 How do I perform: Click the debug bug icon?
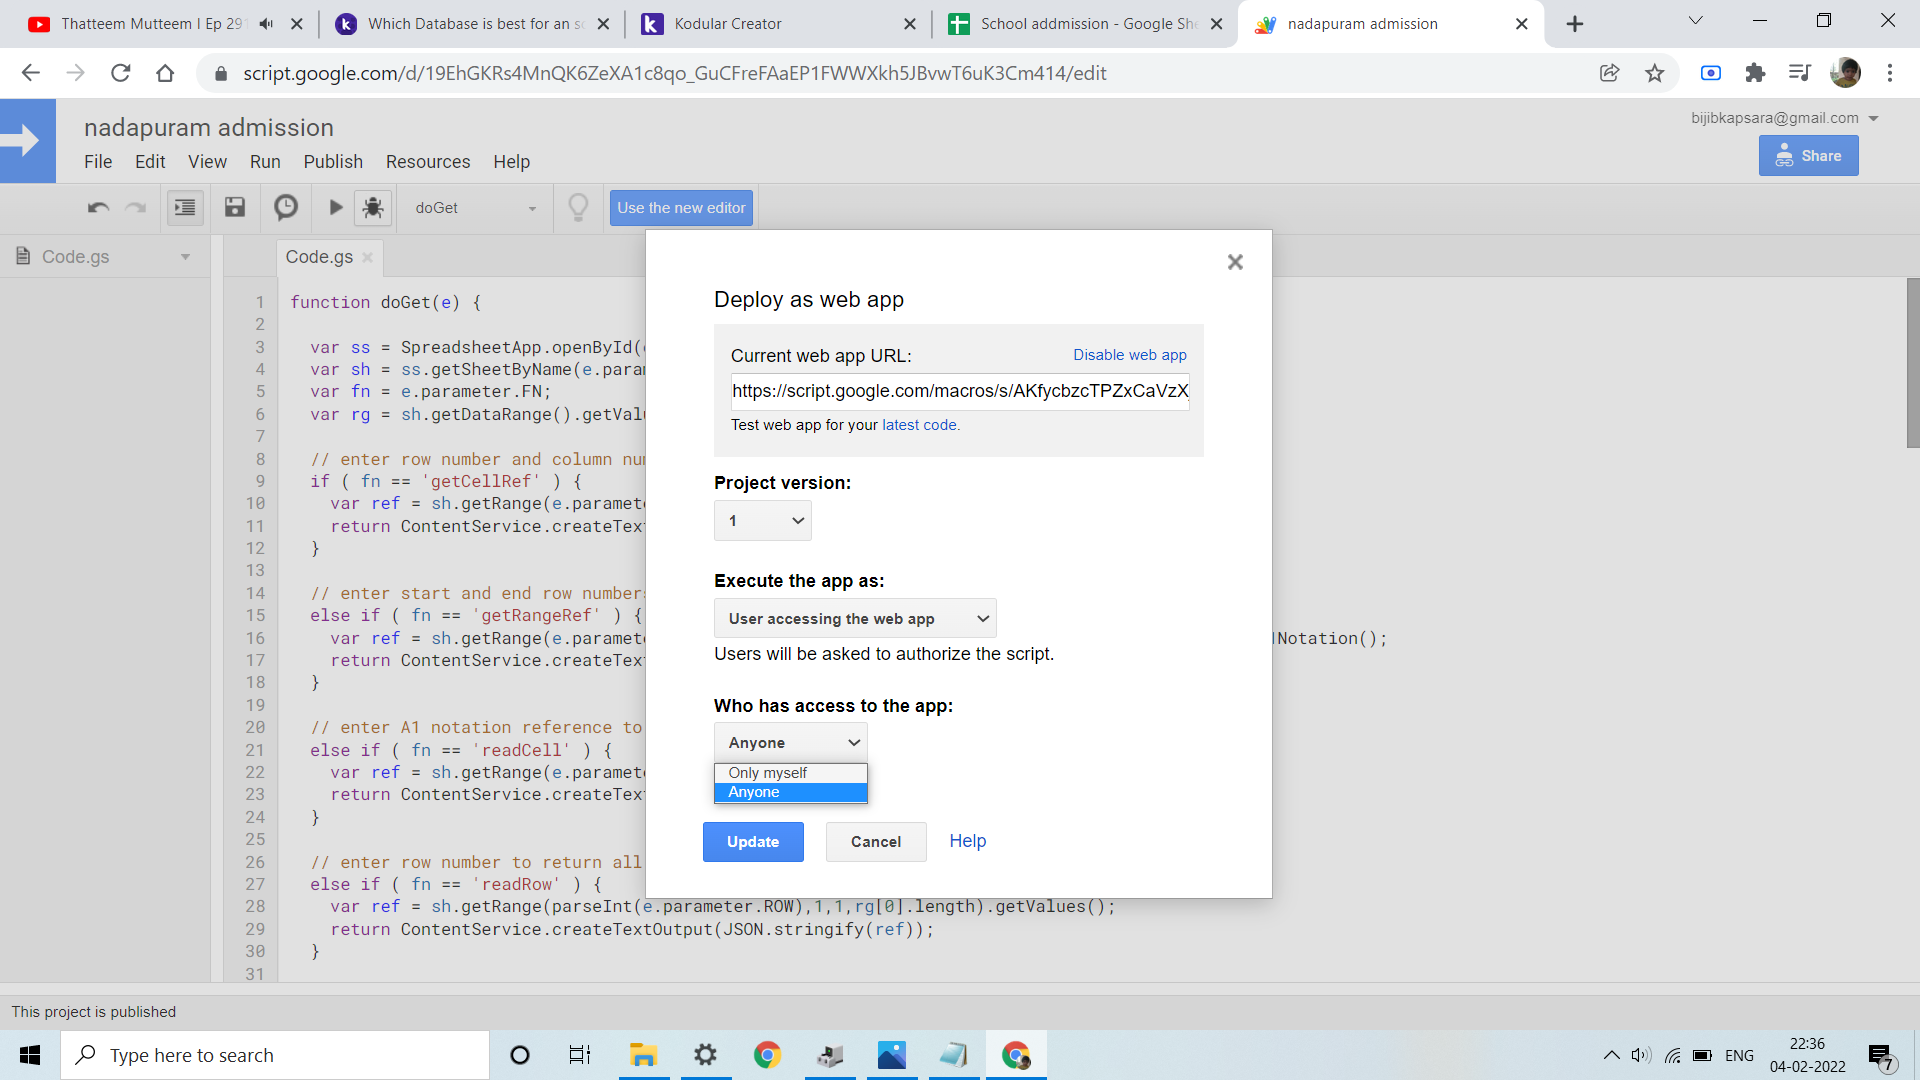coord(373,208)
